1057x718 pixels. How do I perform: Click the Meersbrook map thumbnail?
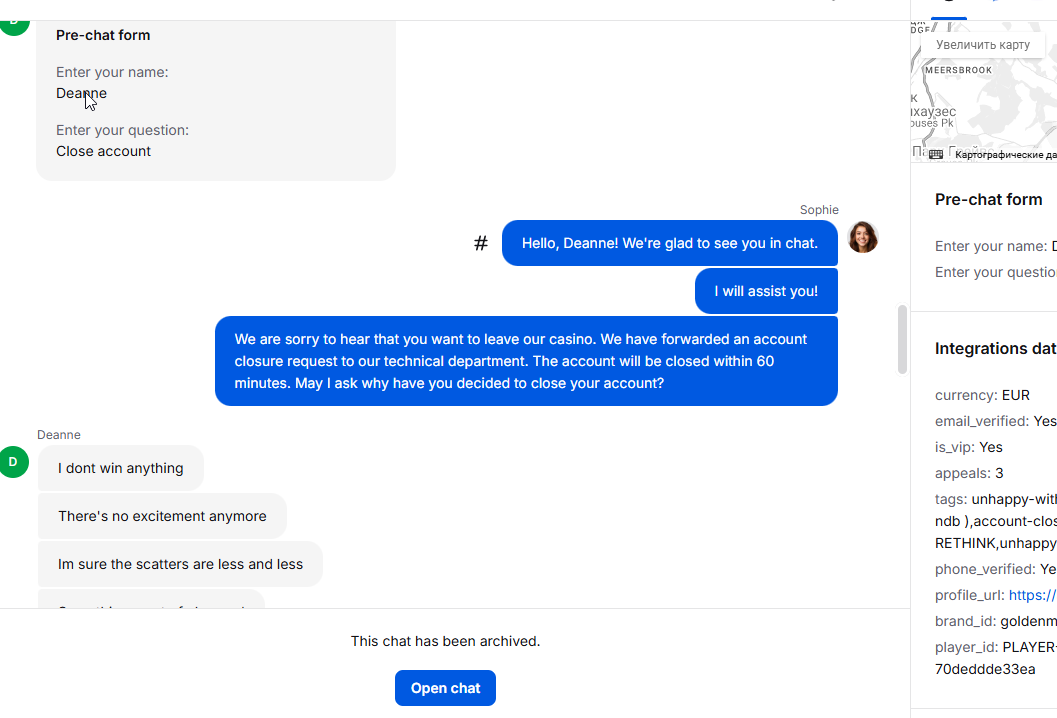(984, 91)
